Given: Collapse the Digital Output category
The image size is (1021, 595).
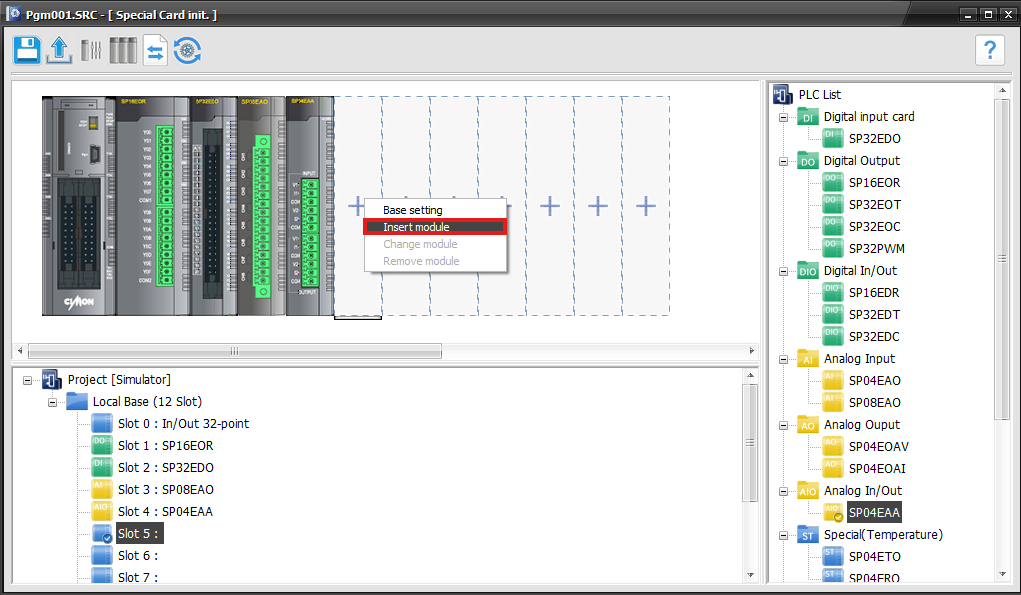Looking at the screenshot, I should point(783,161).
